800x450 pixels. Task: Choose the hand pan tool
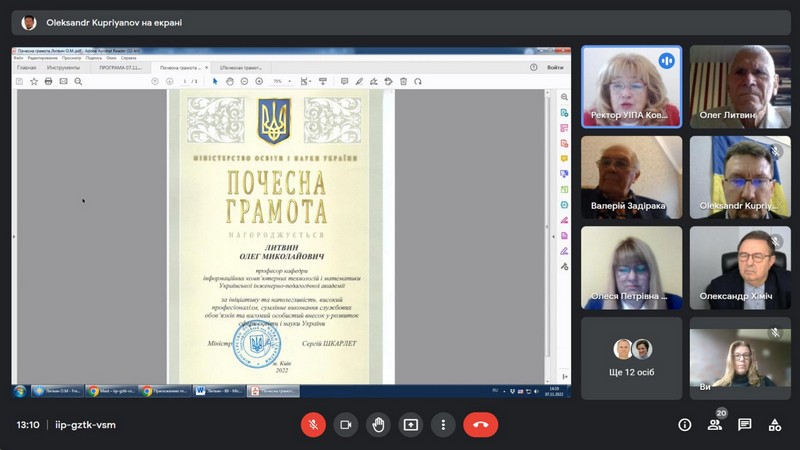tap(230, 81)
